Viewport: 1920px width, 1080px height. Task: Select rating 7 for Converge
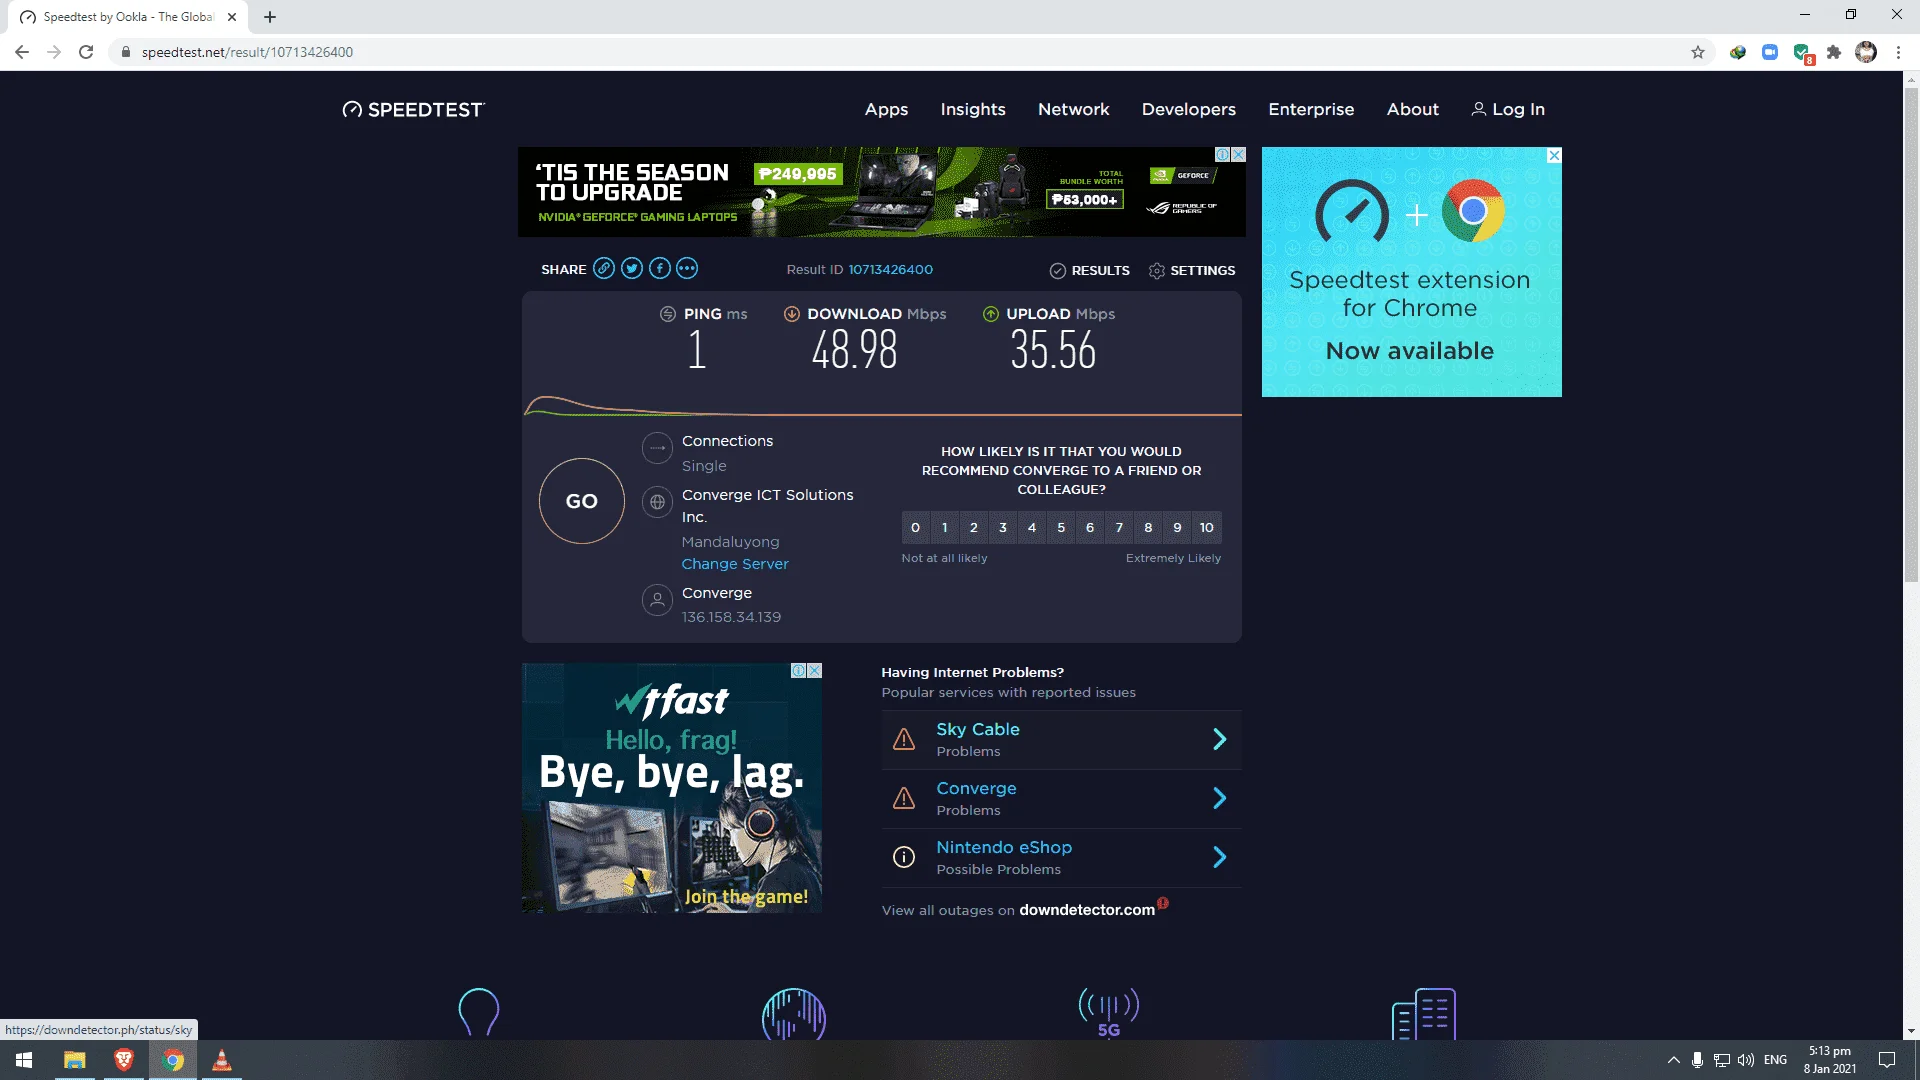[x=1119, y=528]
